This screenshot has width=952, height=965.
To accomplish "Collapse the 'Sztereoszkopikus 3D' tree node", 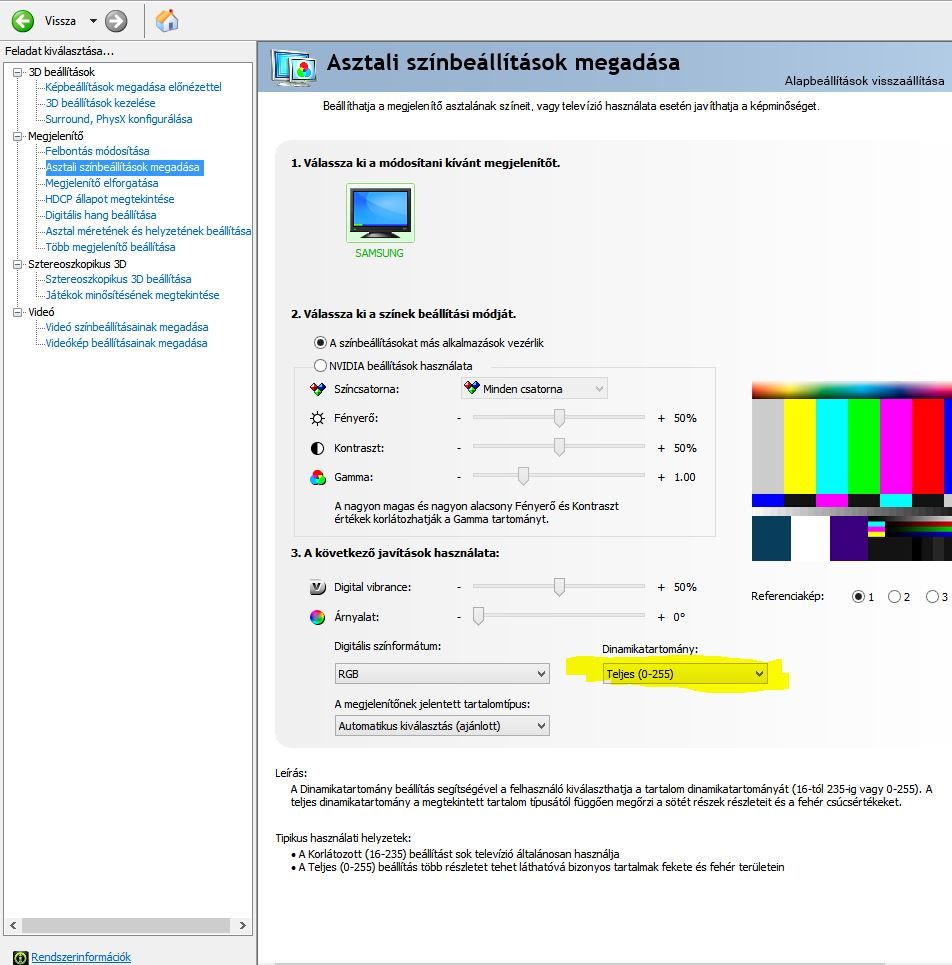I will tap(17, 264).
